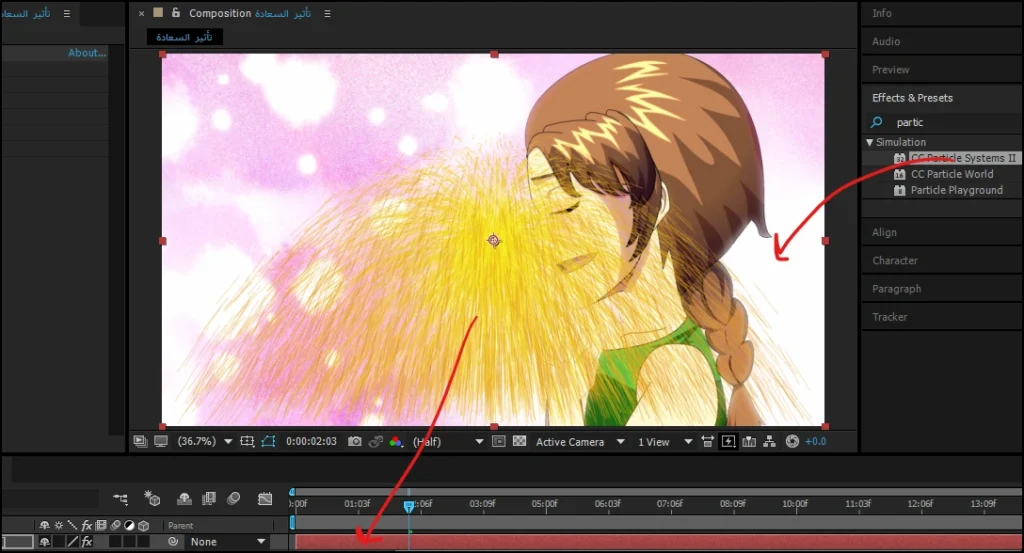The height and width of the screenshot is (553, 1024).
Task: Enable the layer's 3D Layer checkbox
Action: pos(144,541)
